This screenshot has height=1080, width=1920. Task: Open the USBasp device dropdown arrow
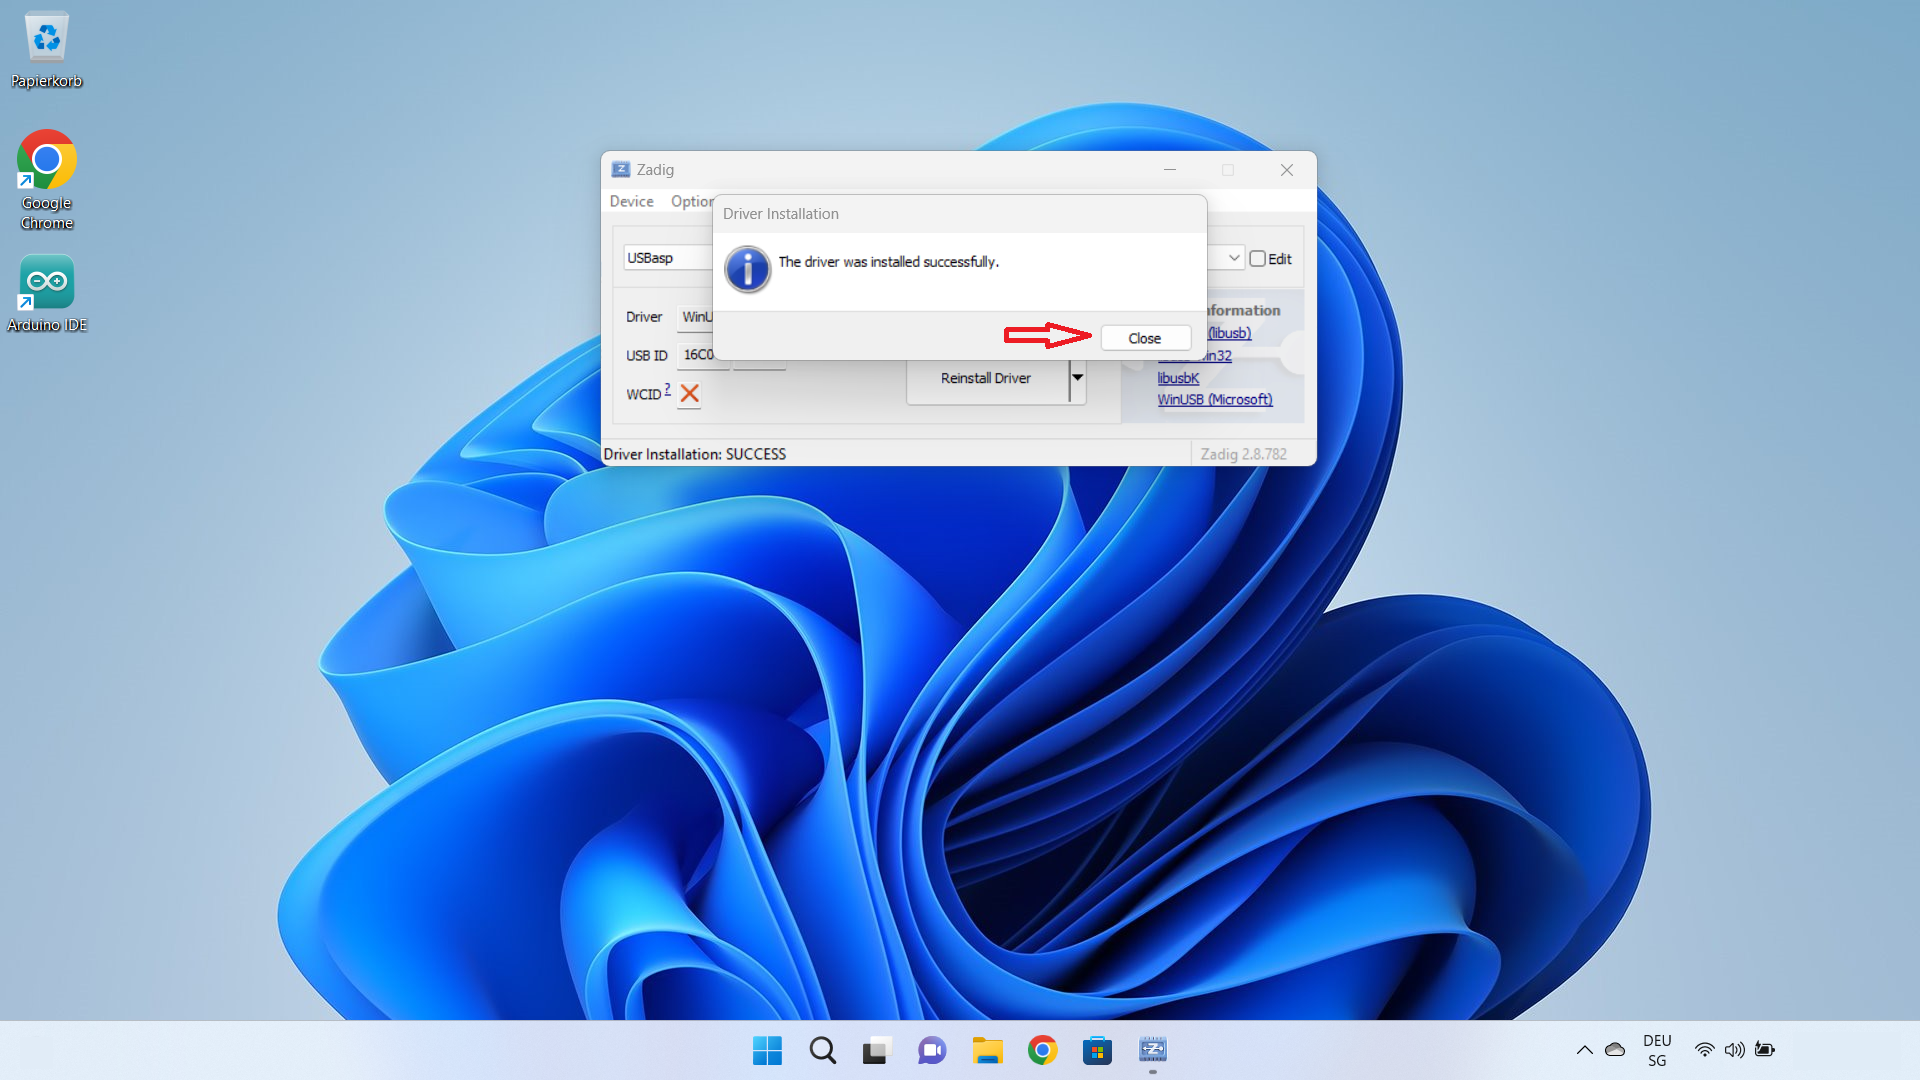(1233, 258)
